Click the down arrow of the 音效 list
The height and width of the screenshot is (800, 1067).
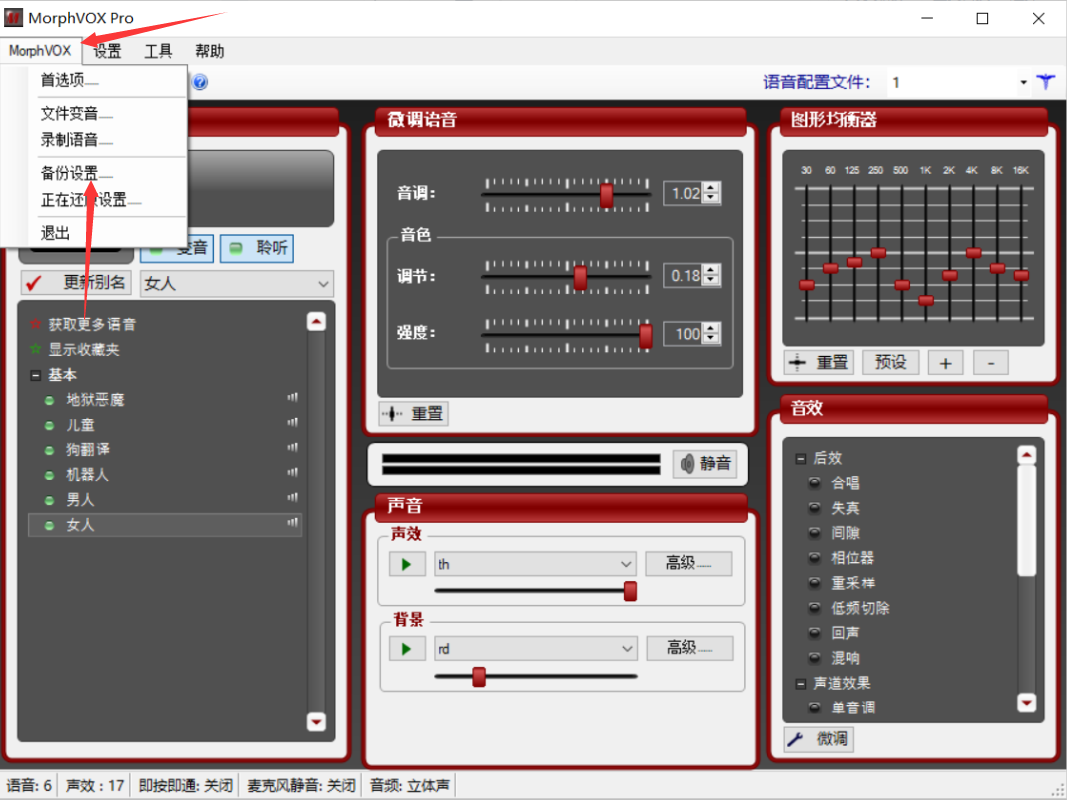(x=1026, y=702)
